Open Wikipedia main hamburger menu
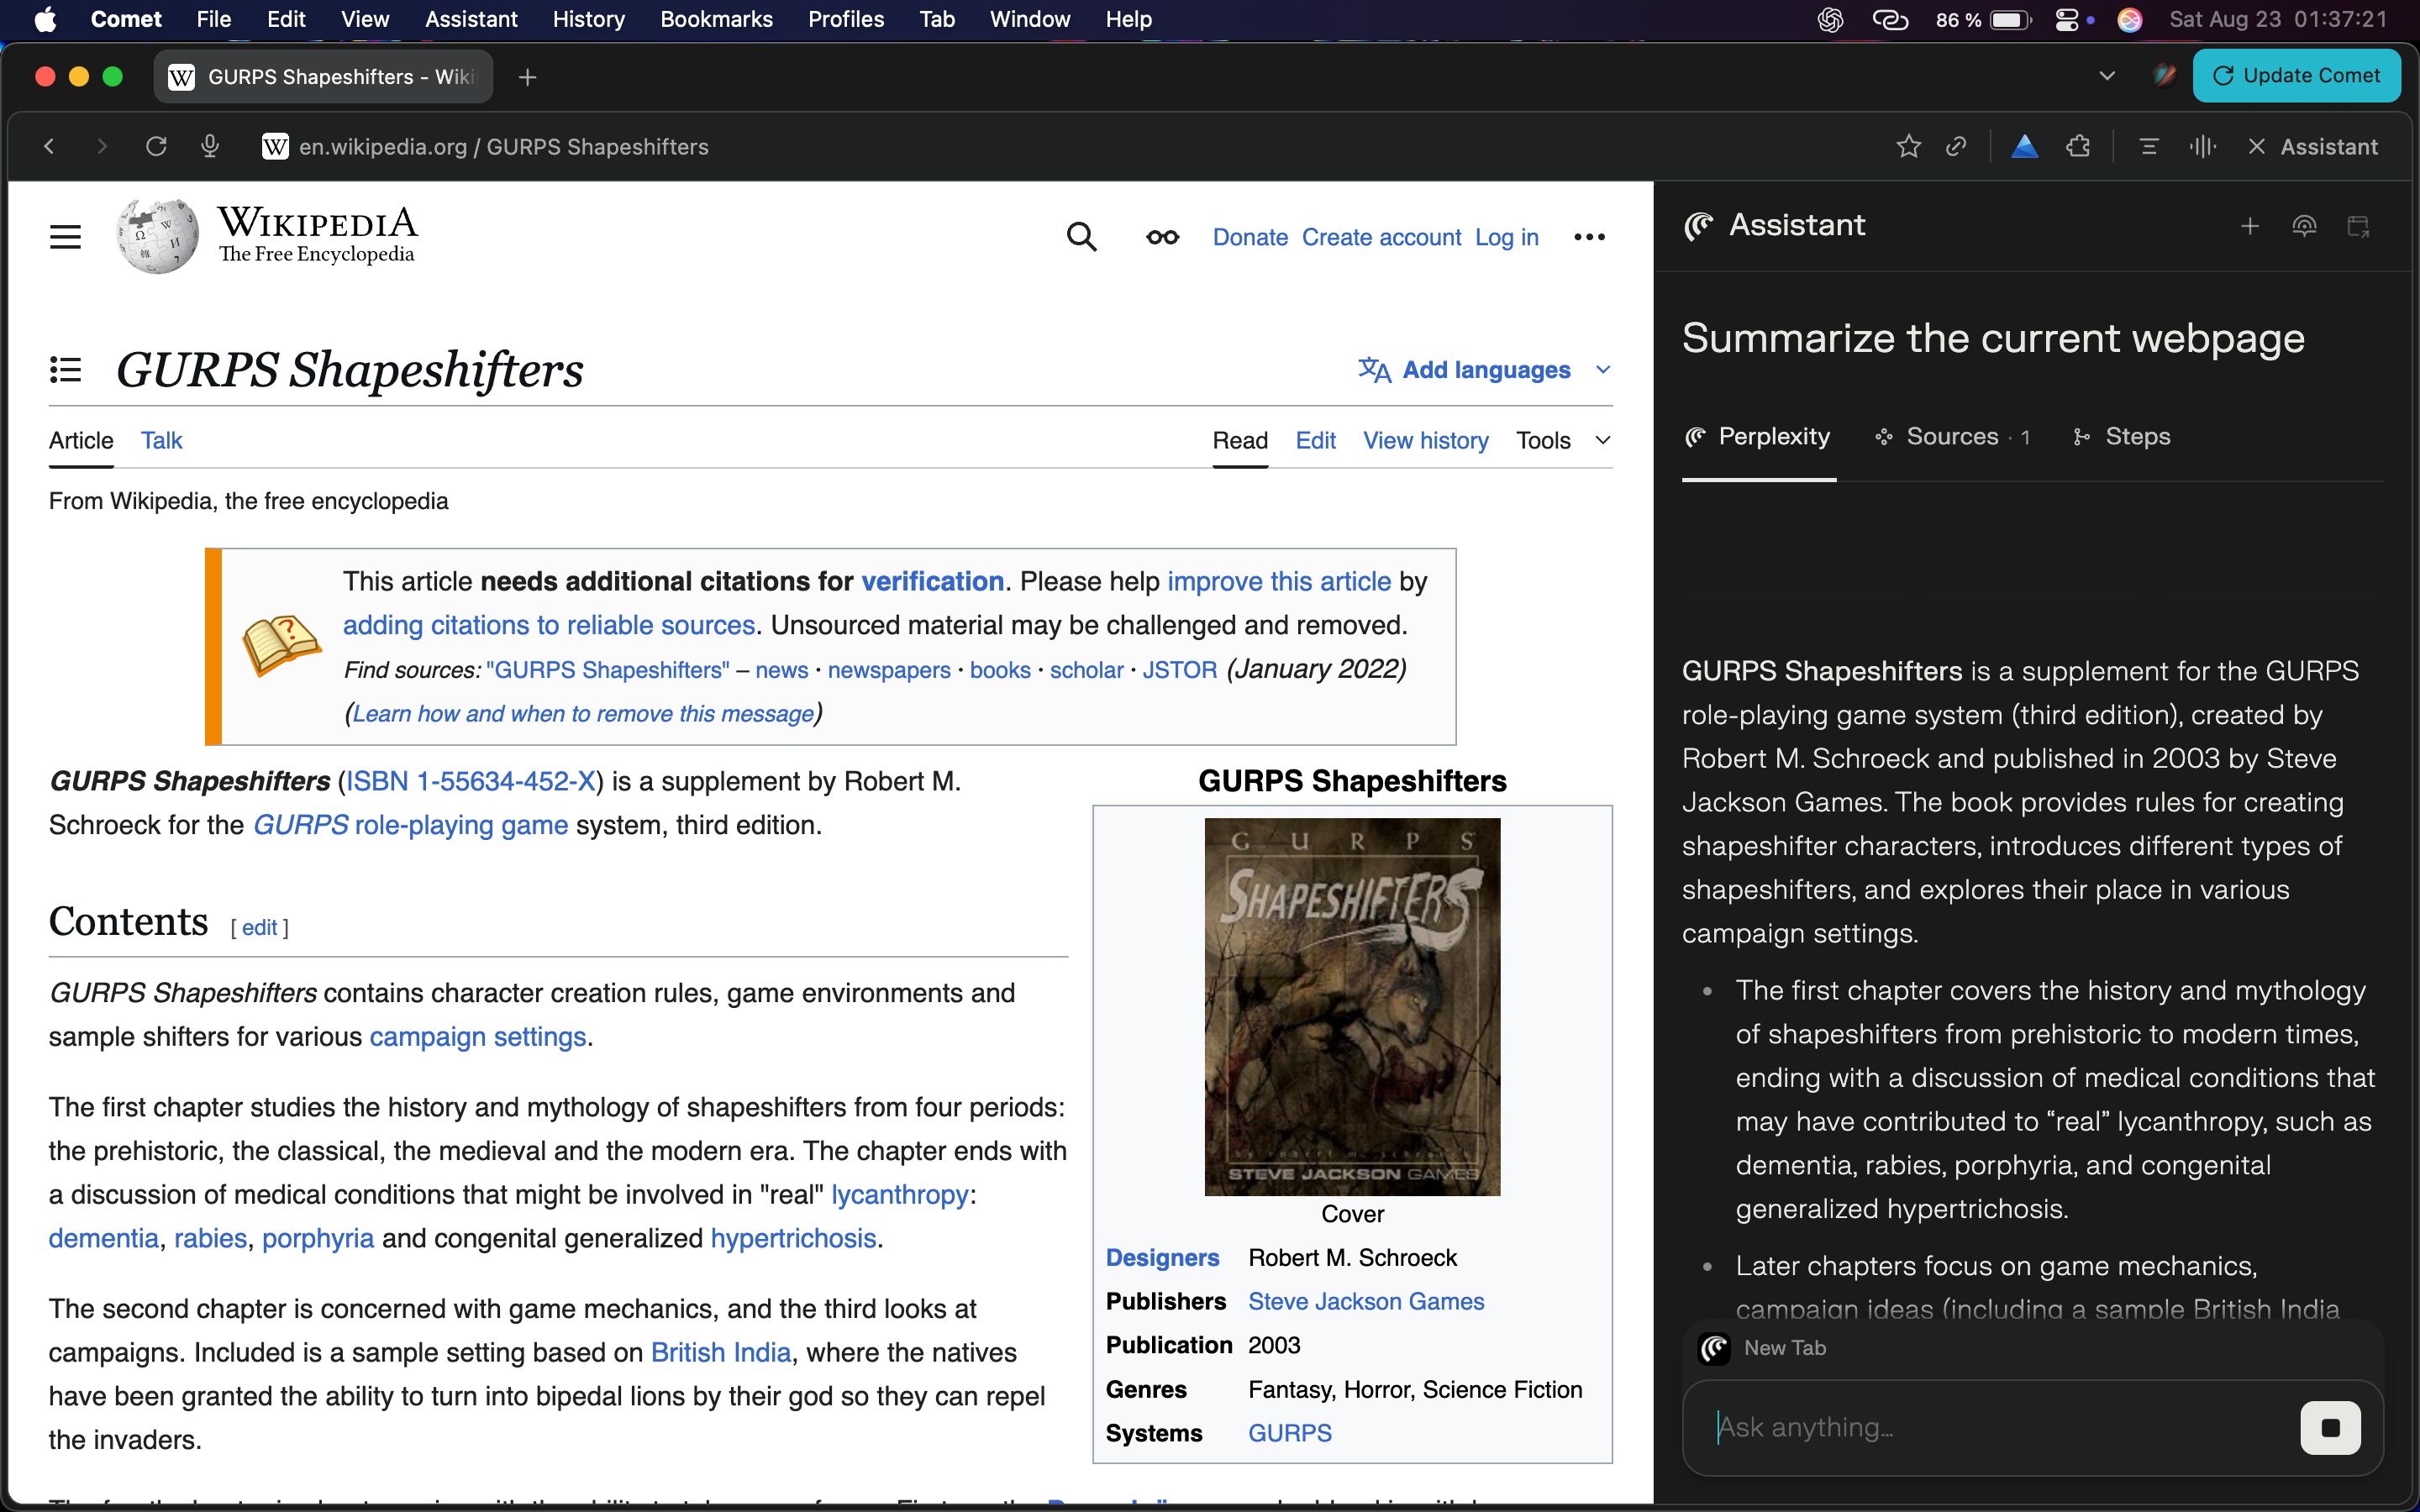The image size is (2420, 1512). click(66, 237)
